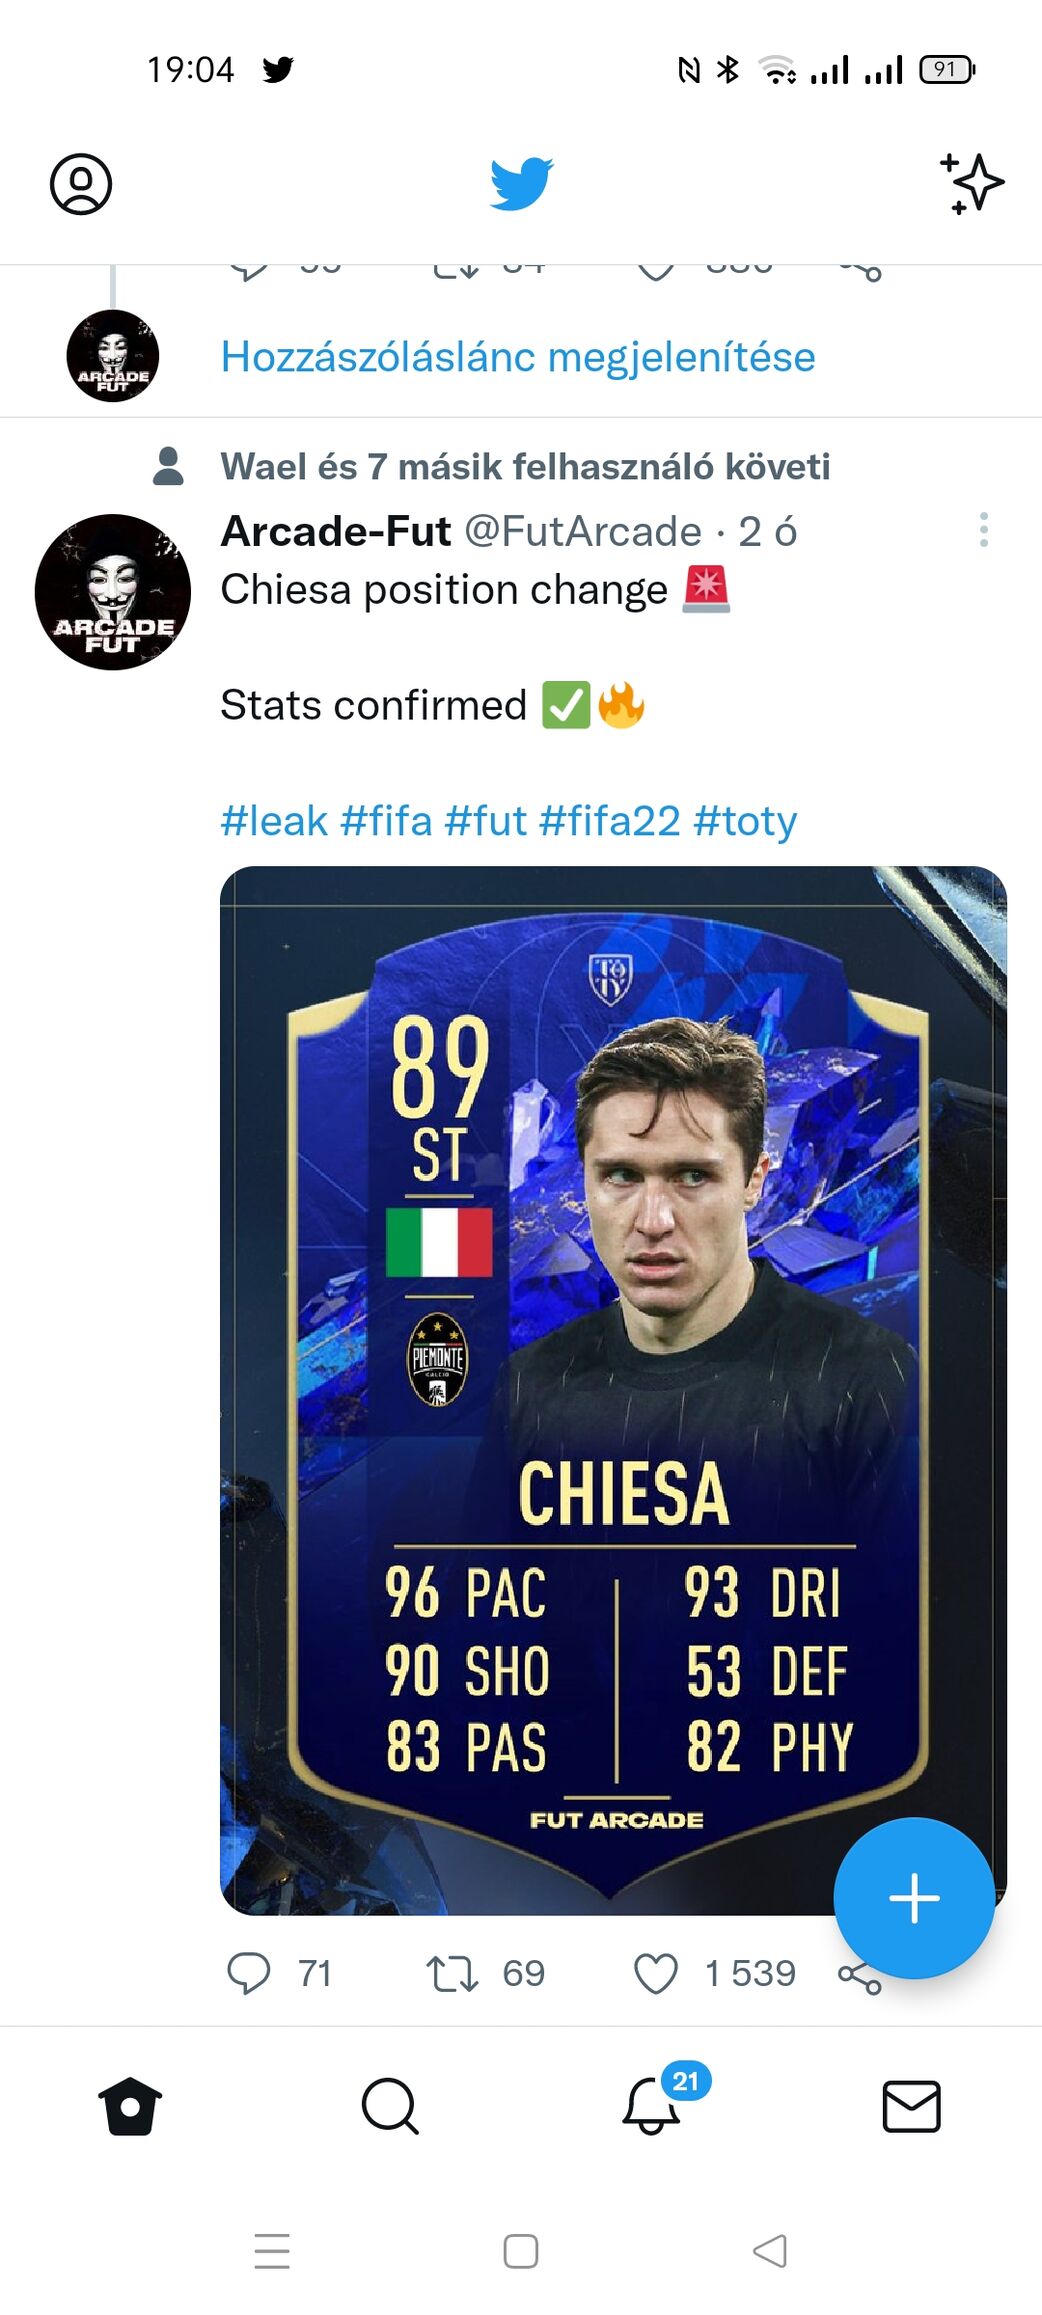Screen dimensions: 1042x2315
Task: Open the #leak hashtag
Action: (274, 821)
